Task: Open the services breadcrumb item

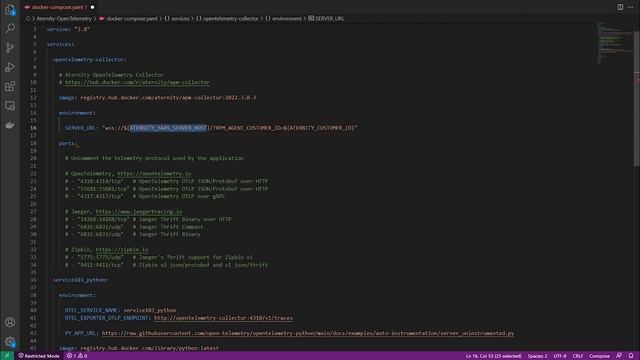Action: coord(177,19)
